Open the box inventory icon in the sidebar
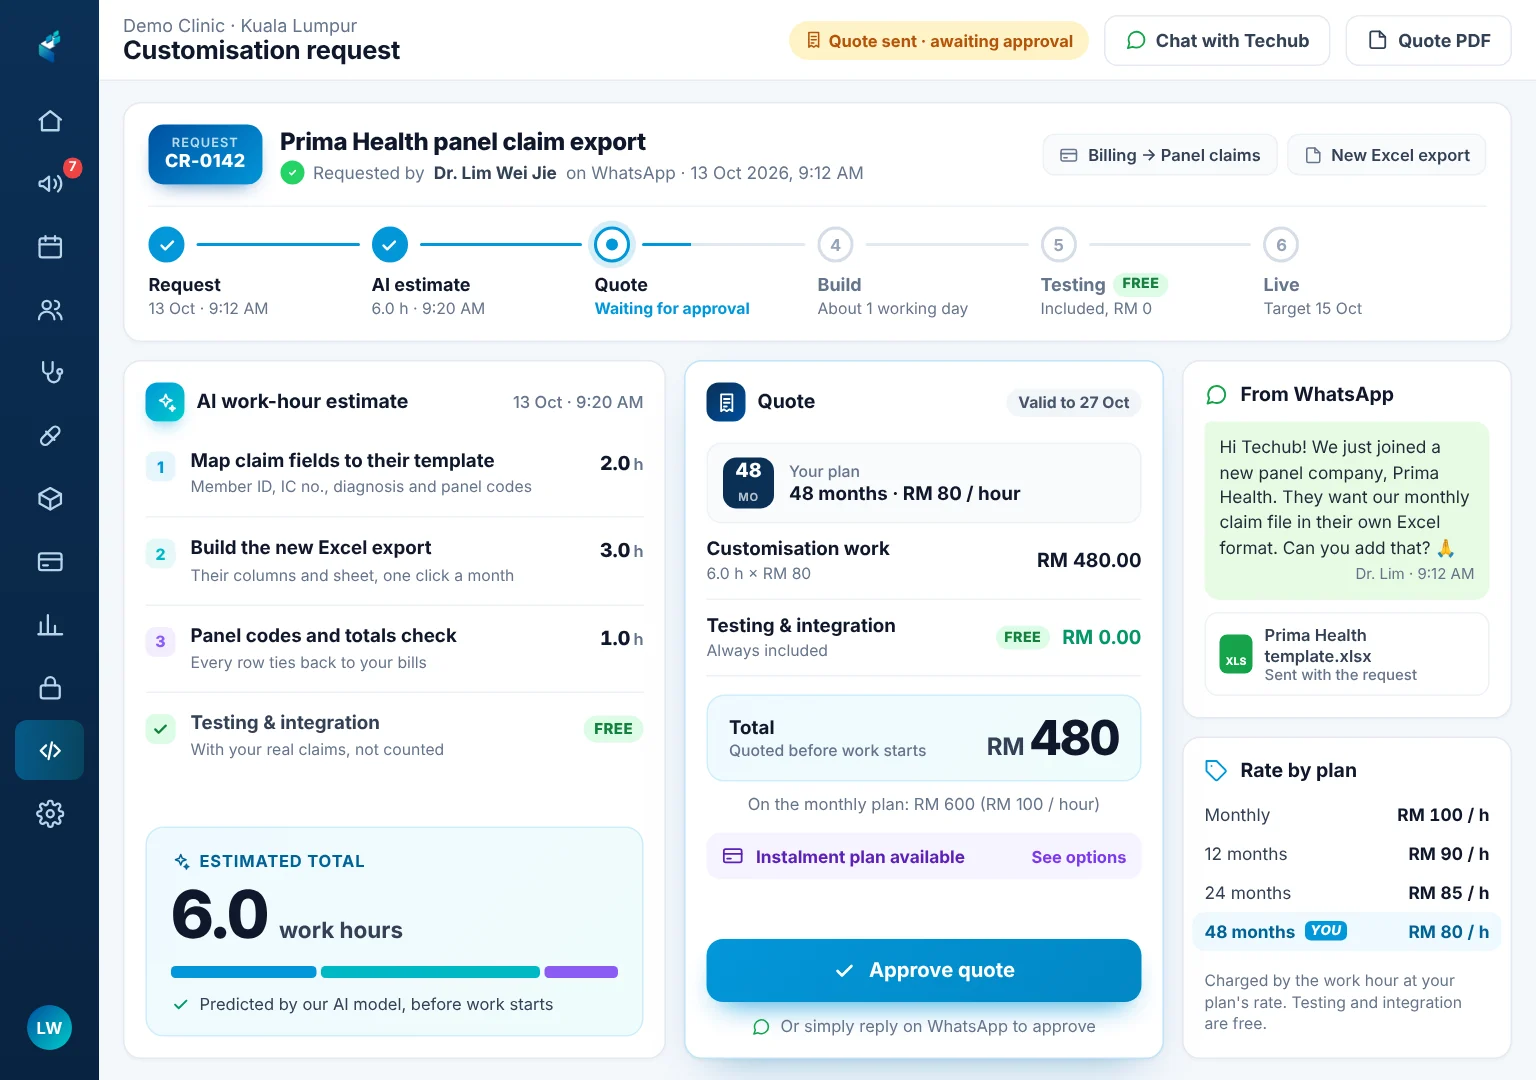1536x1080 pixels. pyautogui.click(x=50, y=499)
